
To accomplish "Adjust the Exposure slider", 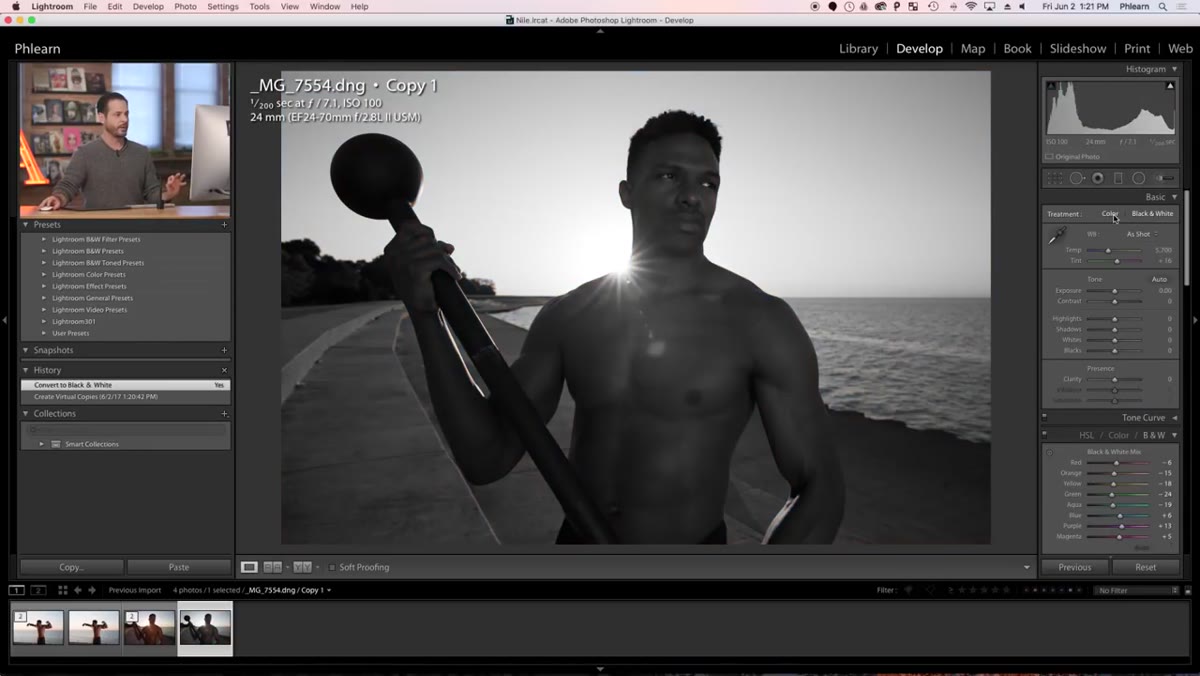I will pos(1114,290).
